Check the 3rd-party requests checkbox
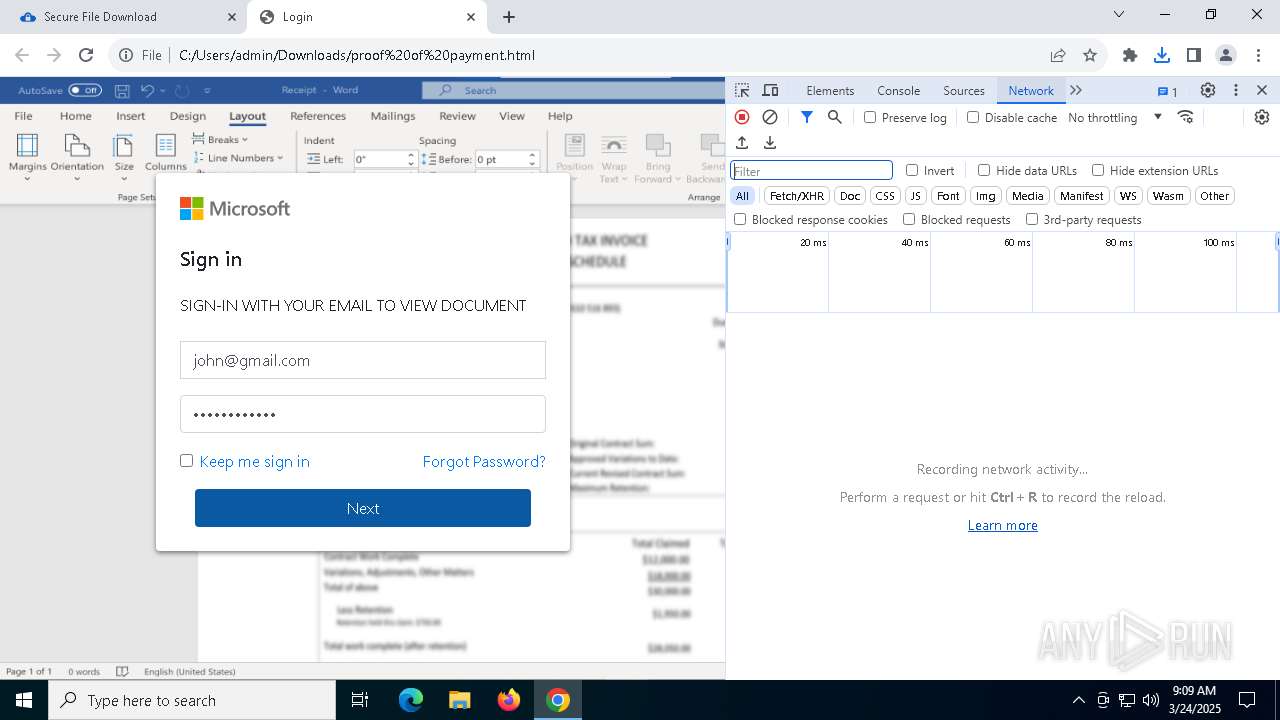The height and width of the screenshot is (720, 1280). point(1032,219)
